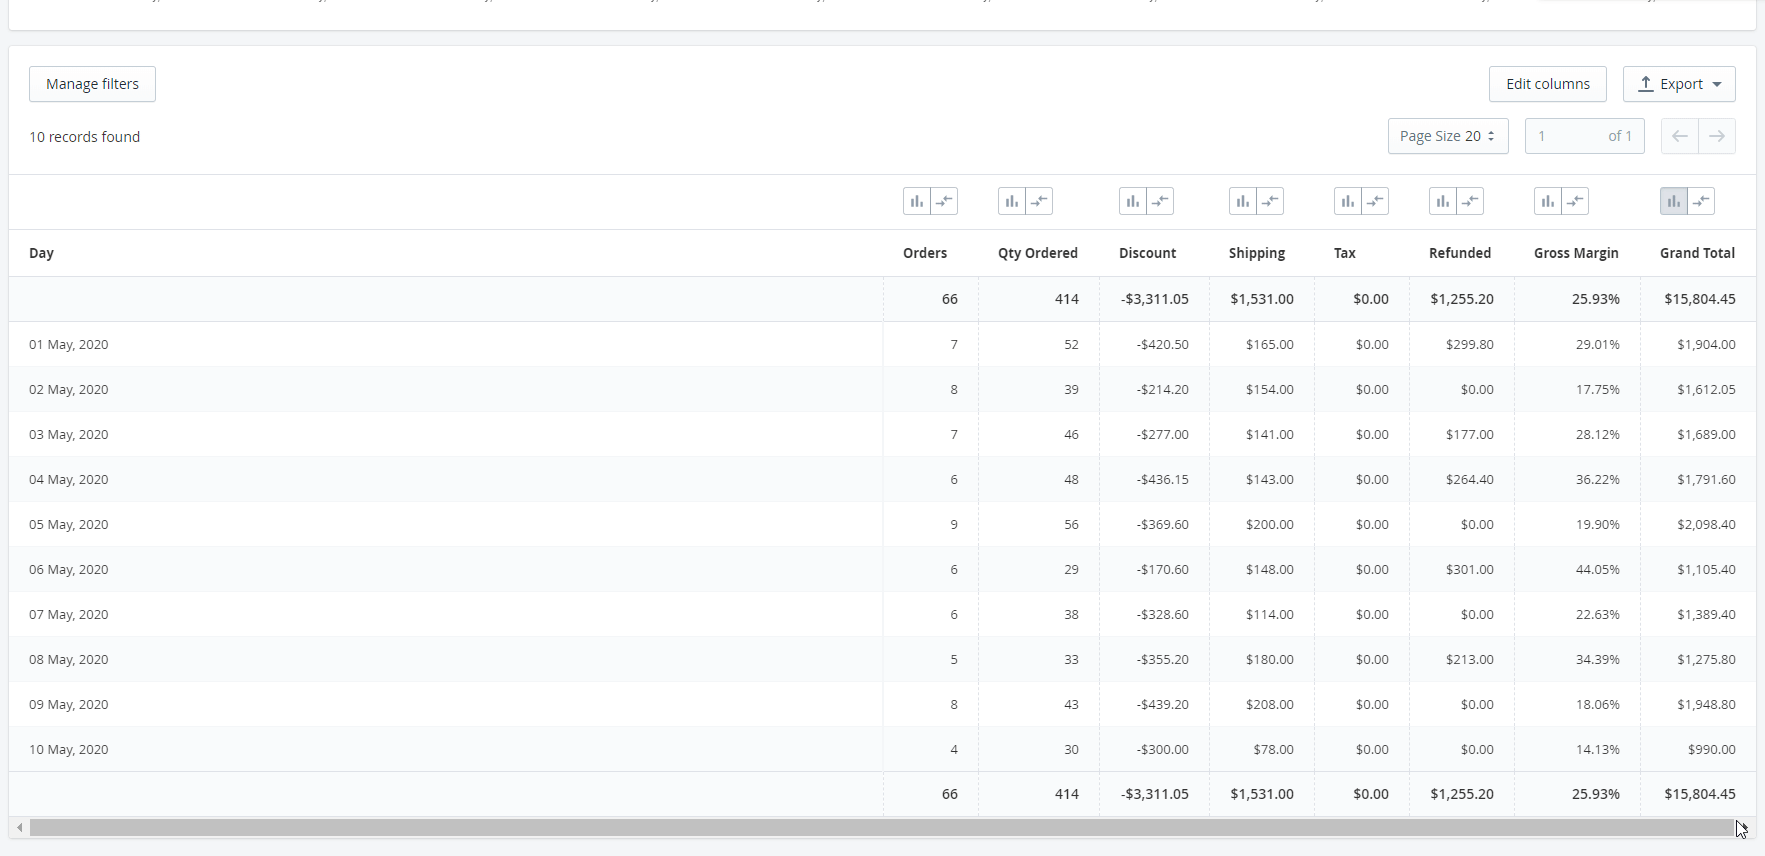Go to previous page with left arrow
The image size is (1765, 856).
click(x=1680, y=136)
